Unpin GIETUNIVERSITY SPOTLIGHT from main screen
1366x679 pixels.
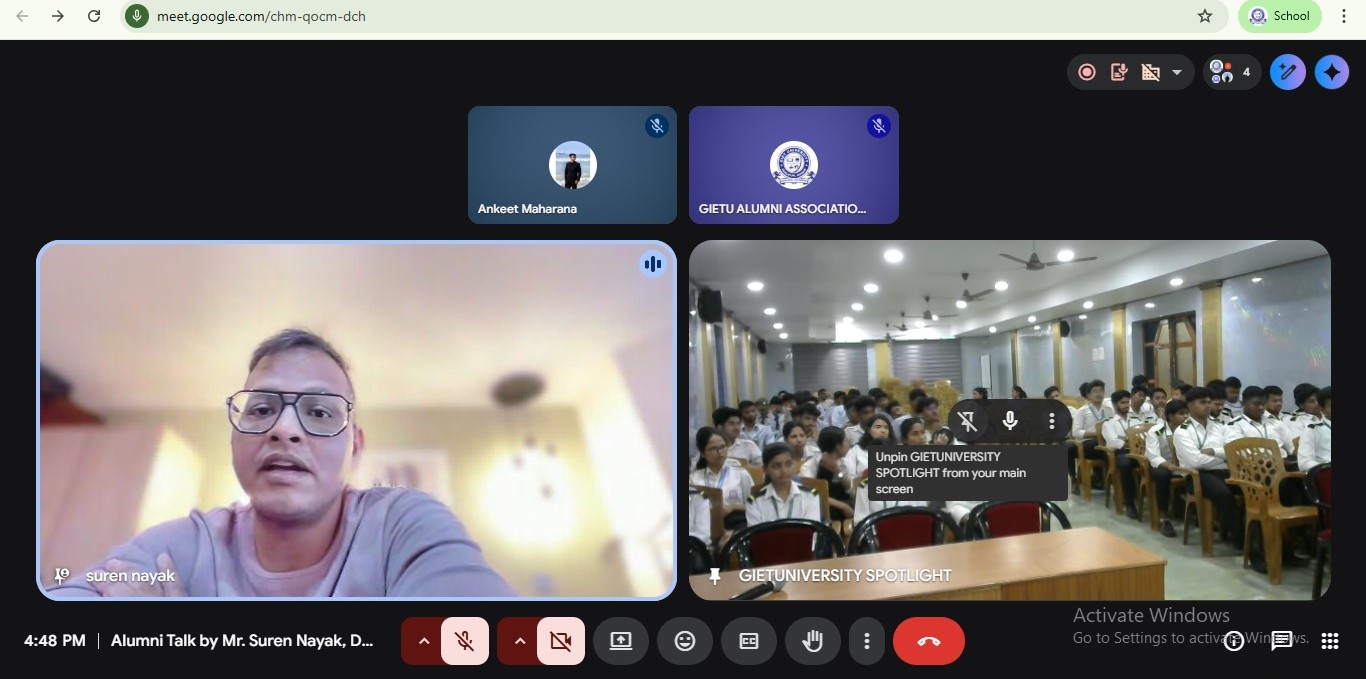967,421
